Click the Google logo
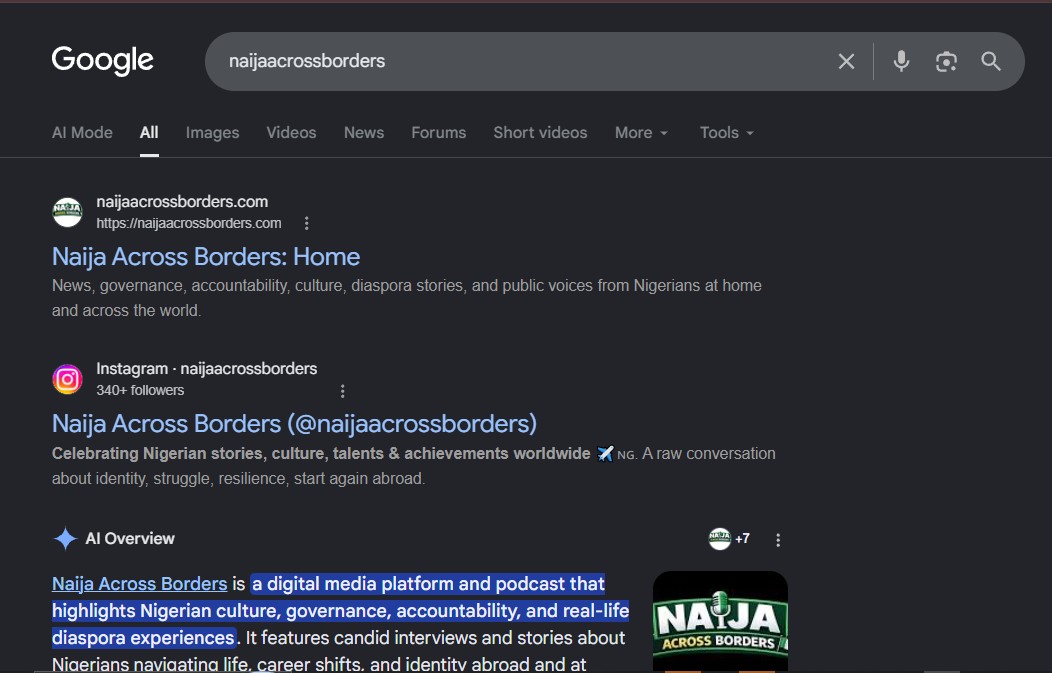 tap(103, 60)
